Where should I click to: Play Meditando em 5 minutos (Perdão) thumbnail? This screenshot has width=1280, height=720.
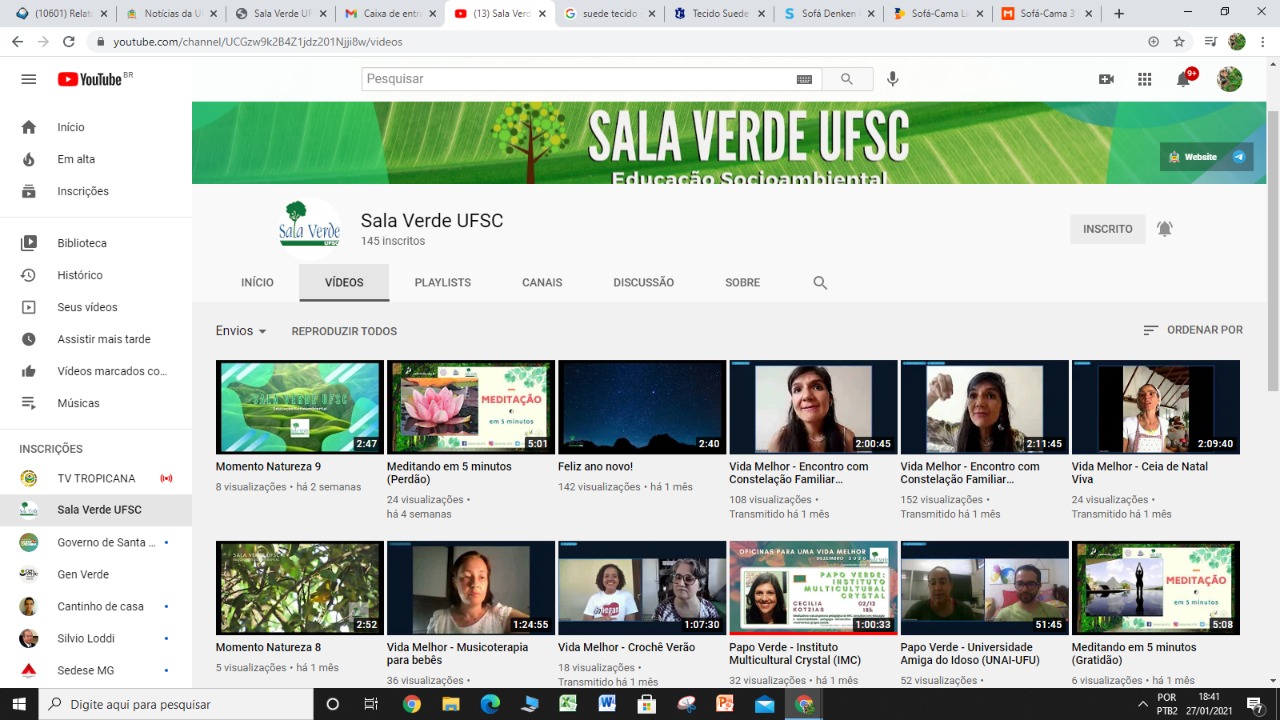pos(471,407)
